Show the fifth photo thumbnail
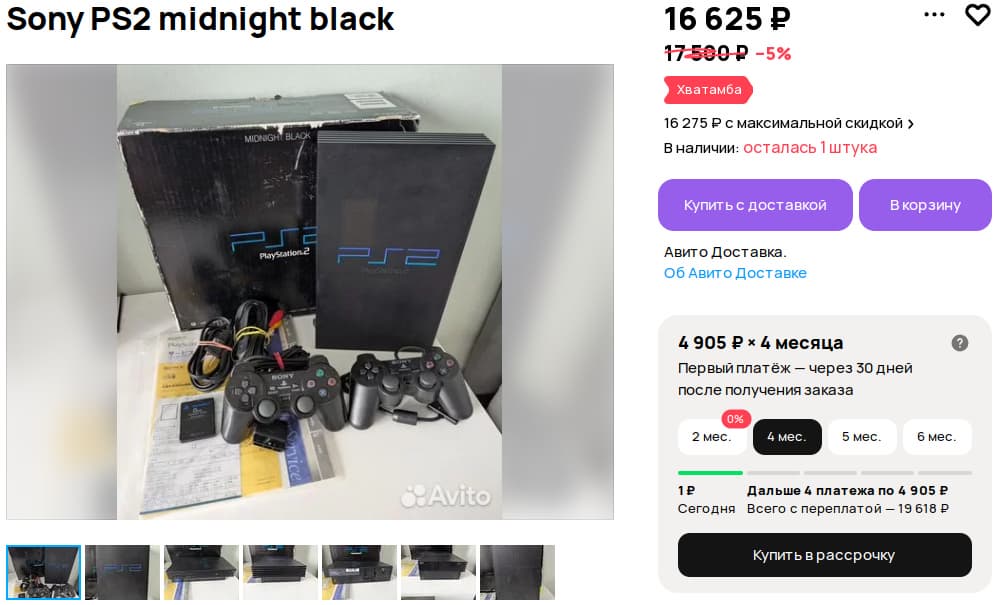 pos(359,572)
